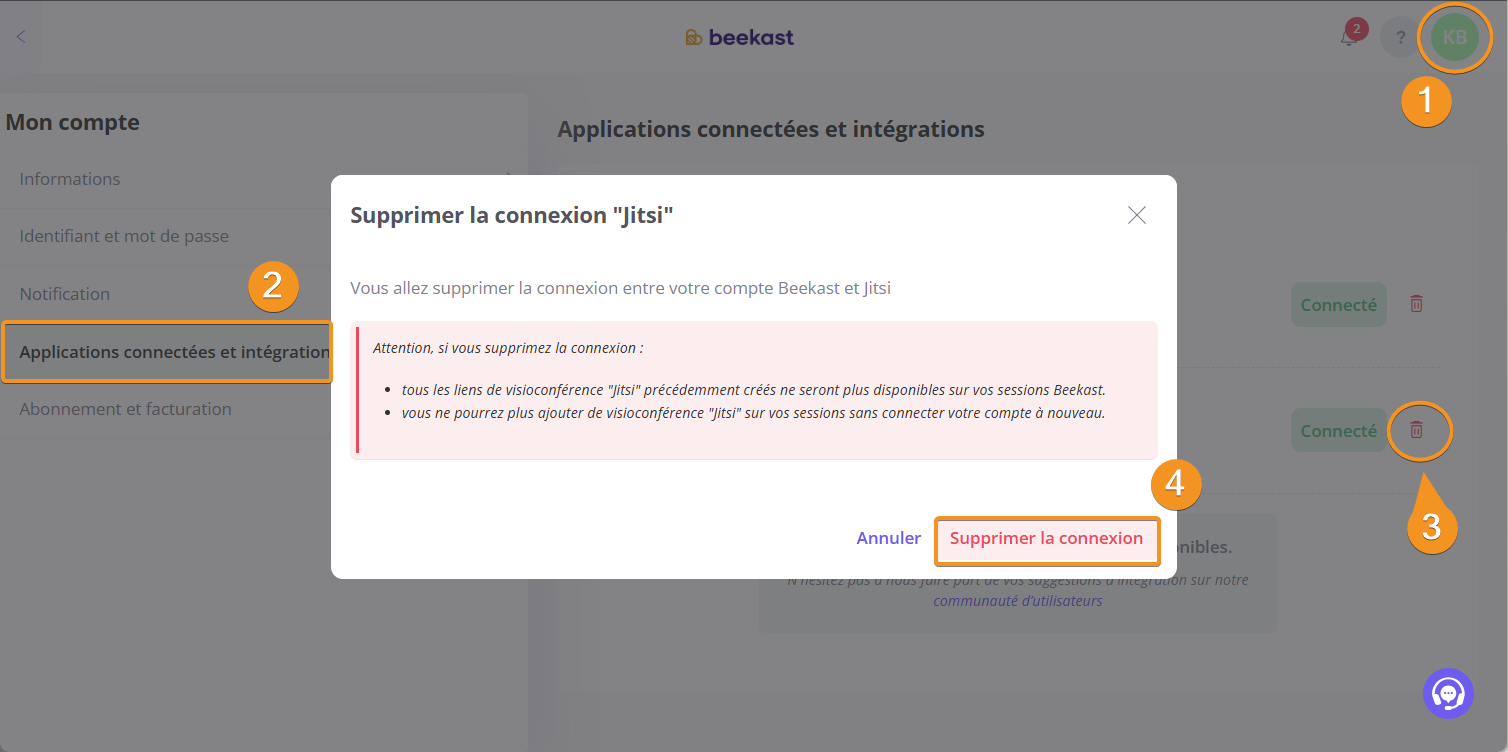Follow the communauté d'utilisateurs link
Image resolution: width=1508 pixels, height=752 pixels.
(1018, 601)
